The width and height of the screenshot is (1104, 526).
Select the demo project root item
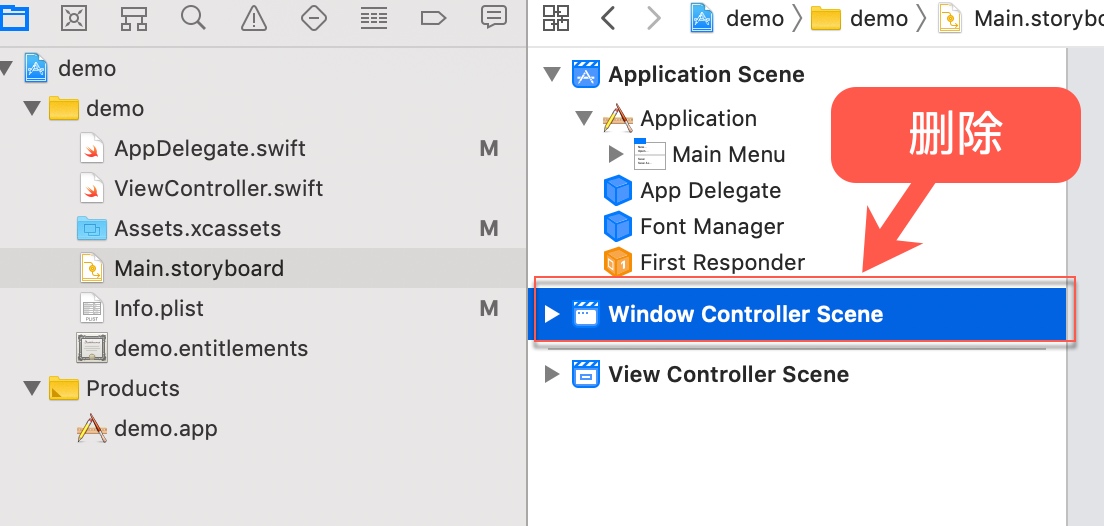click(87, 68)
